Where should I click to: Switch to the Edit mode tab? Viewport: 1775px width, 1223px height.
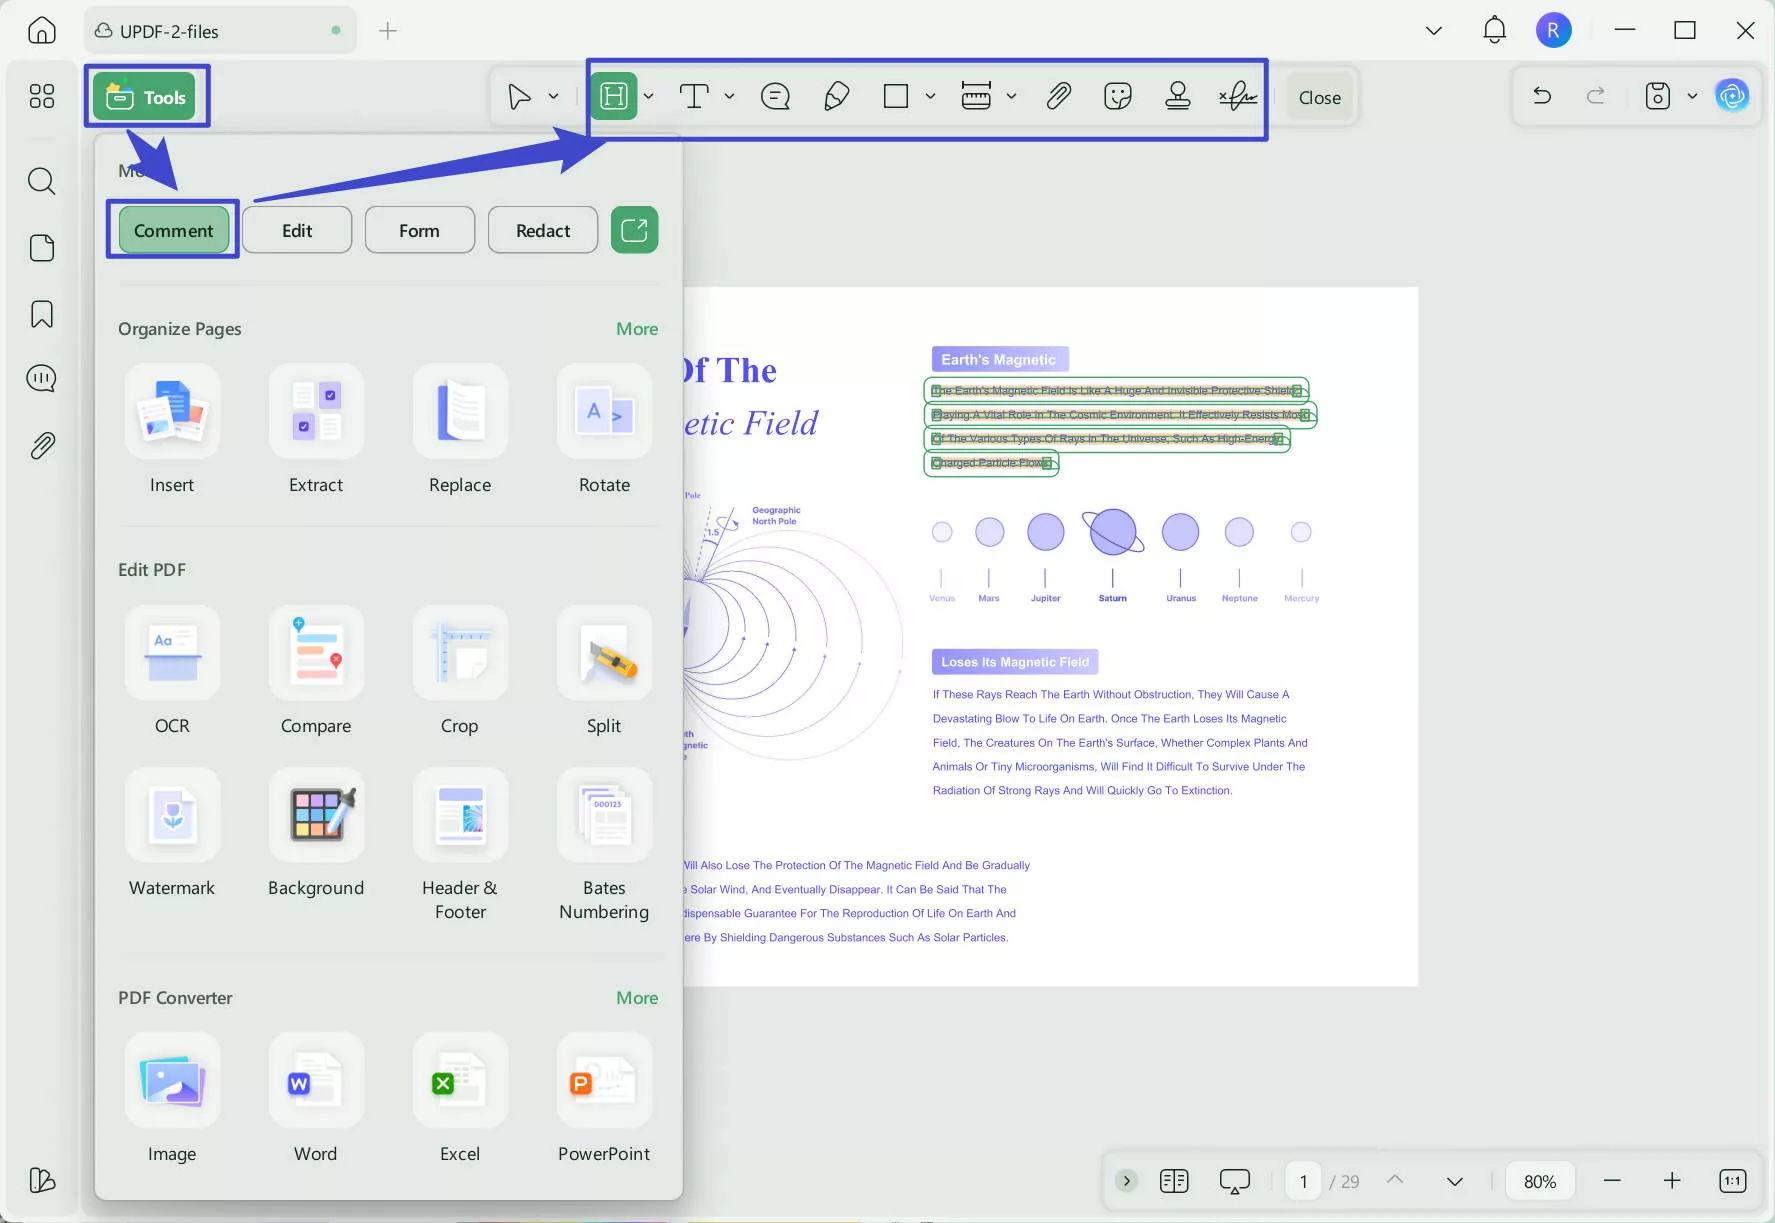(x=297, y=230)
